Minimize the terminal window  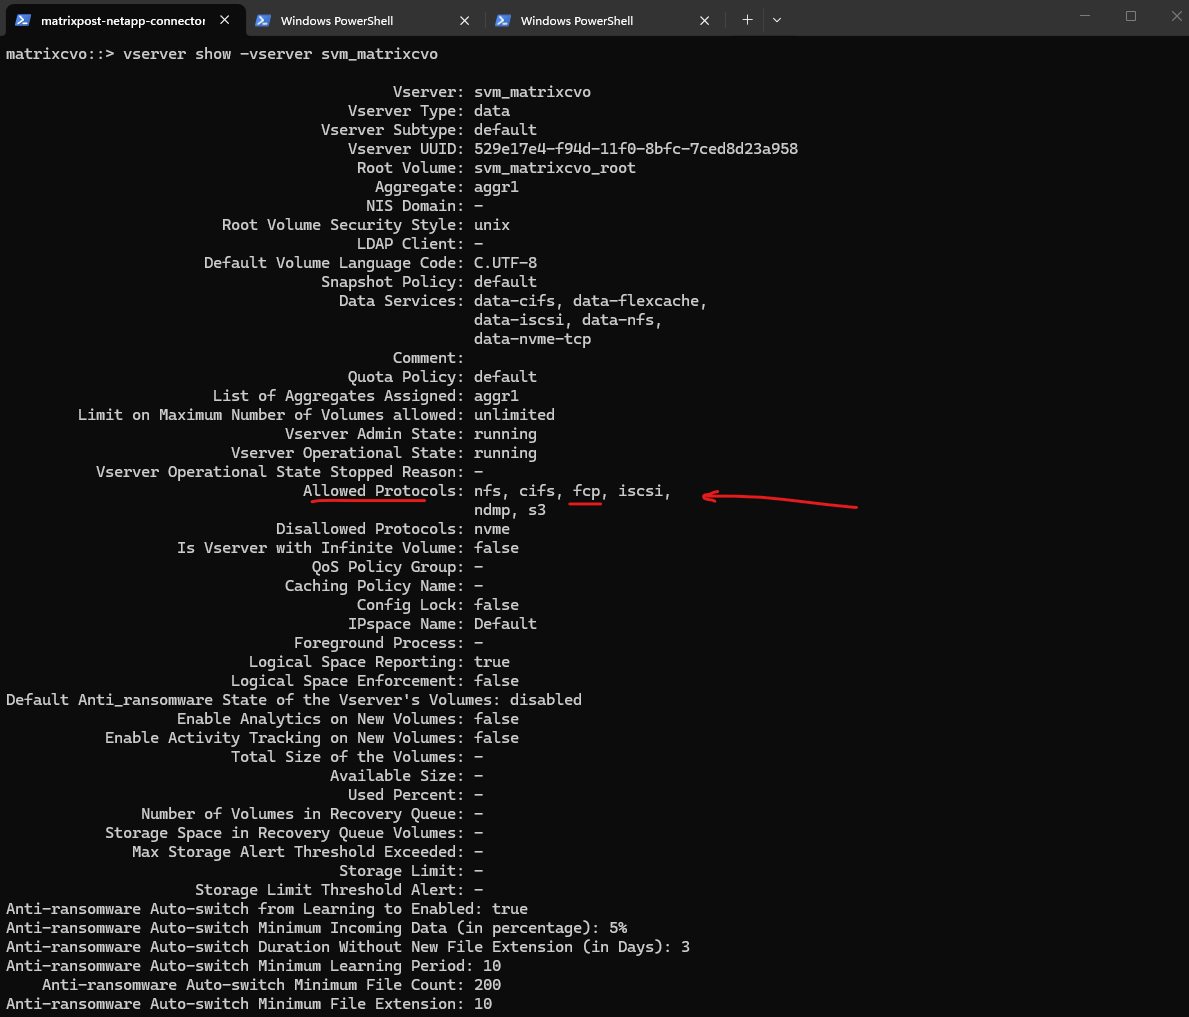coord(1085,16)
